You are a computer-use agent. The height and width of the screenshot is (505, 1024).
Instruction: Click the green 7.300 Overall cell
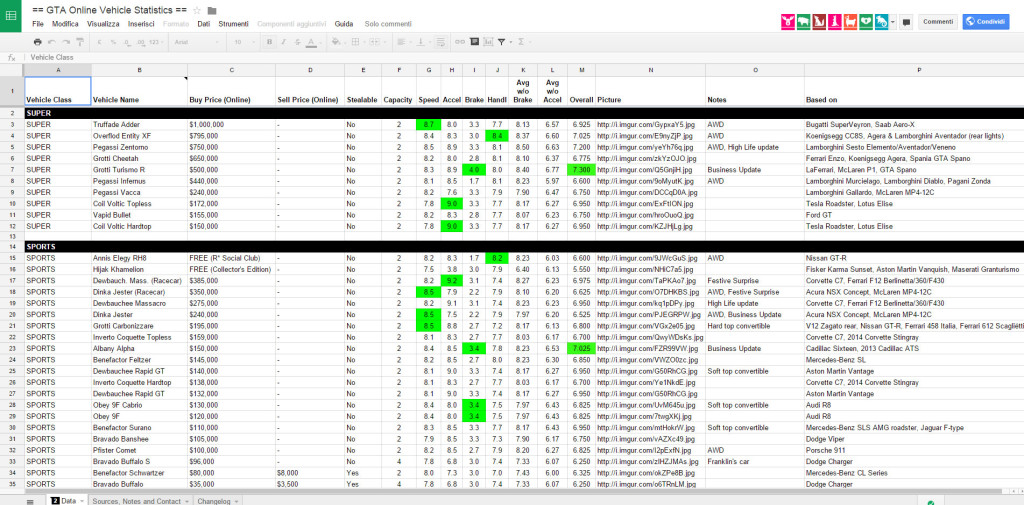point(581,170)
